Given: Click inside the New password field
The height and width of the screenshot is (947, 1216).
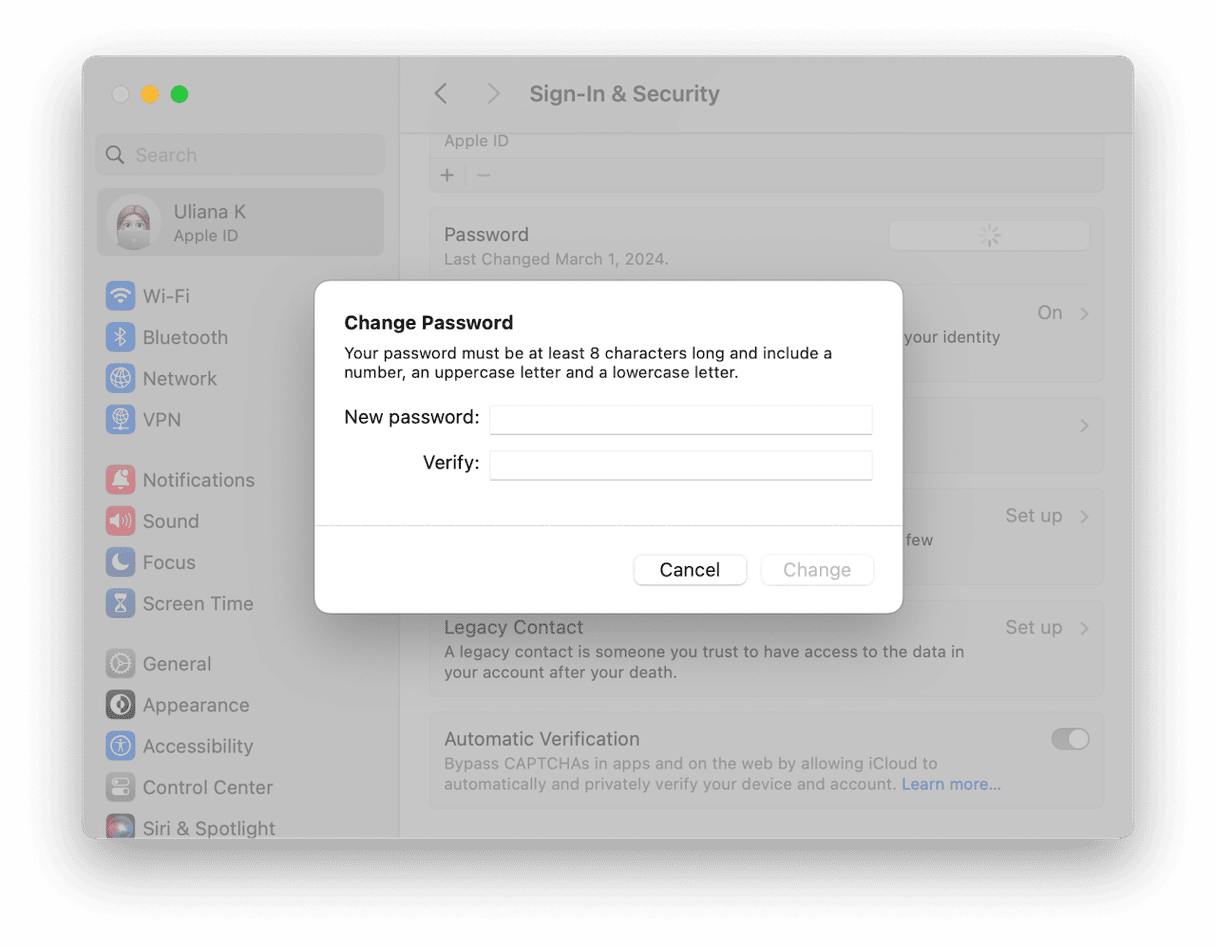Looking at the screenshot, I should pos(680,419).
